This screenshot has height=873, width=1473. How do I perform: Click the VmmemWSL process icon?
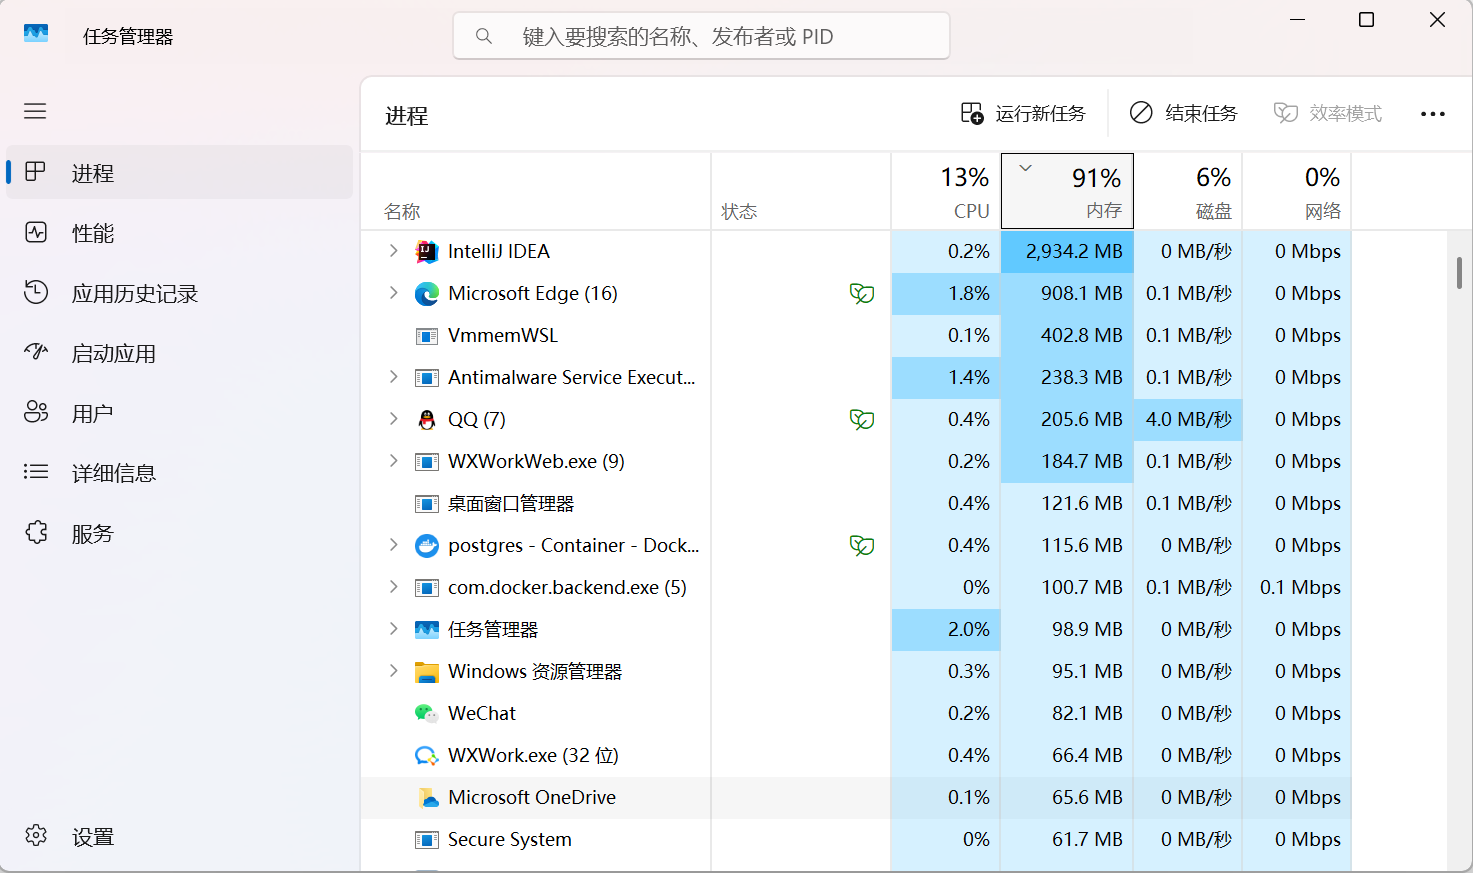pyautogui.click(x=427, y=336)
